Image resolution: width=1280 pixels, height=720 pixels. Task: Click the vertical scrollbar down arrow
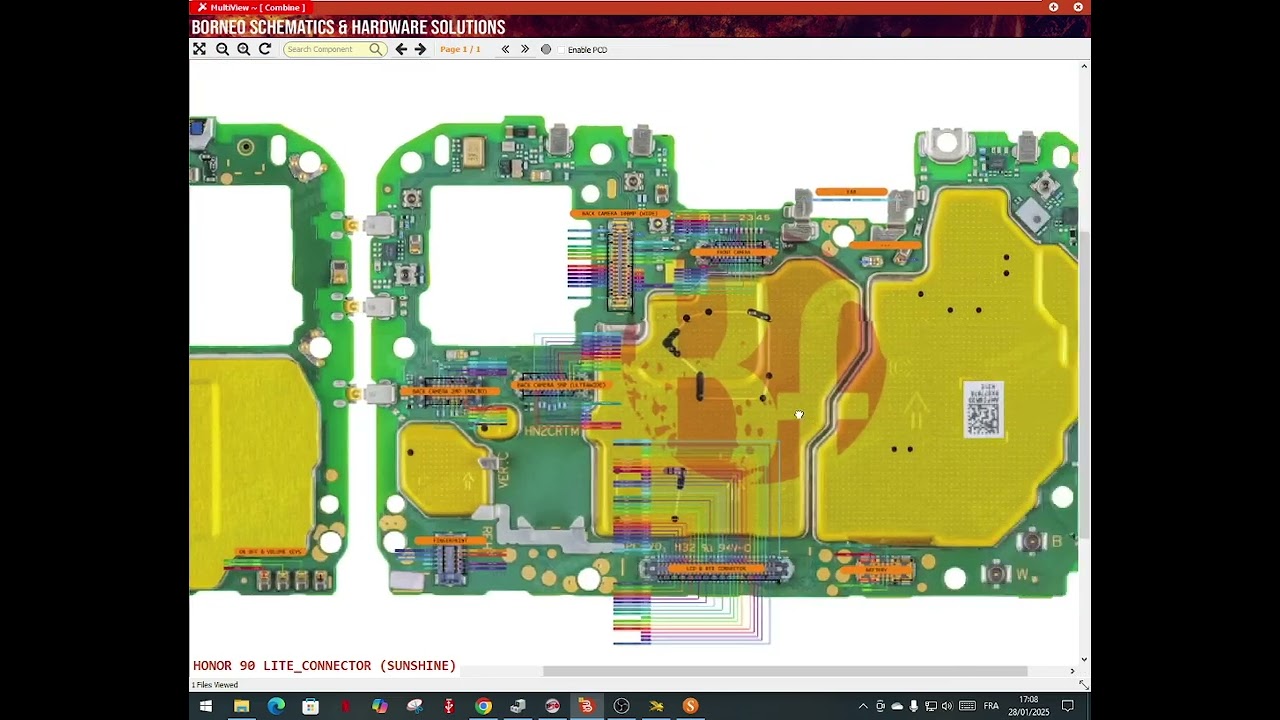(1084, 660)
